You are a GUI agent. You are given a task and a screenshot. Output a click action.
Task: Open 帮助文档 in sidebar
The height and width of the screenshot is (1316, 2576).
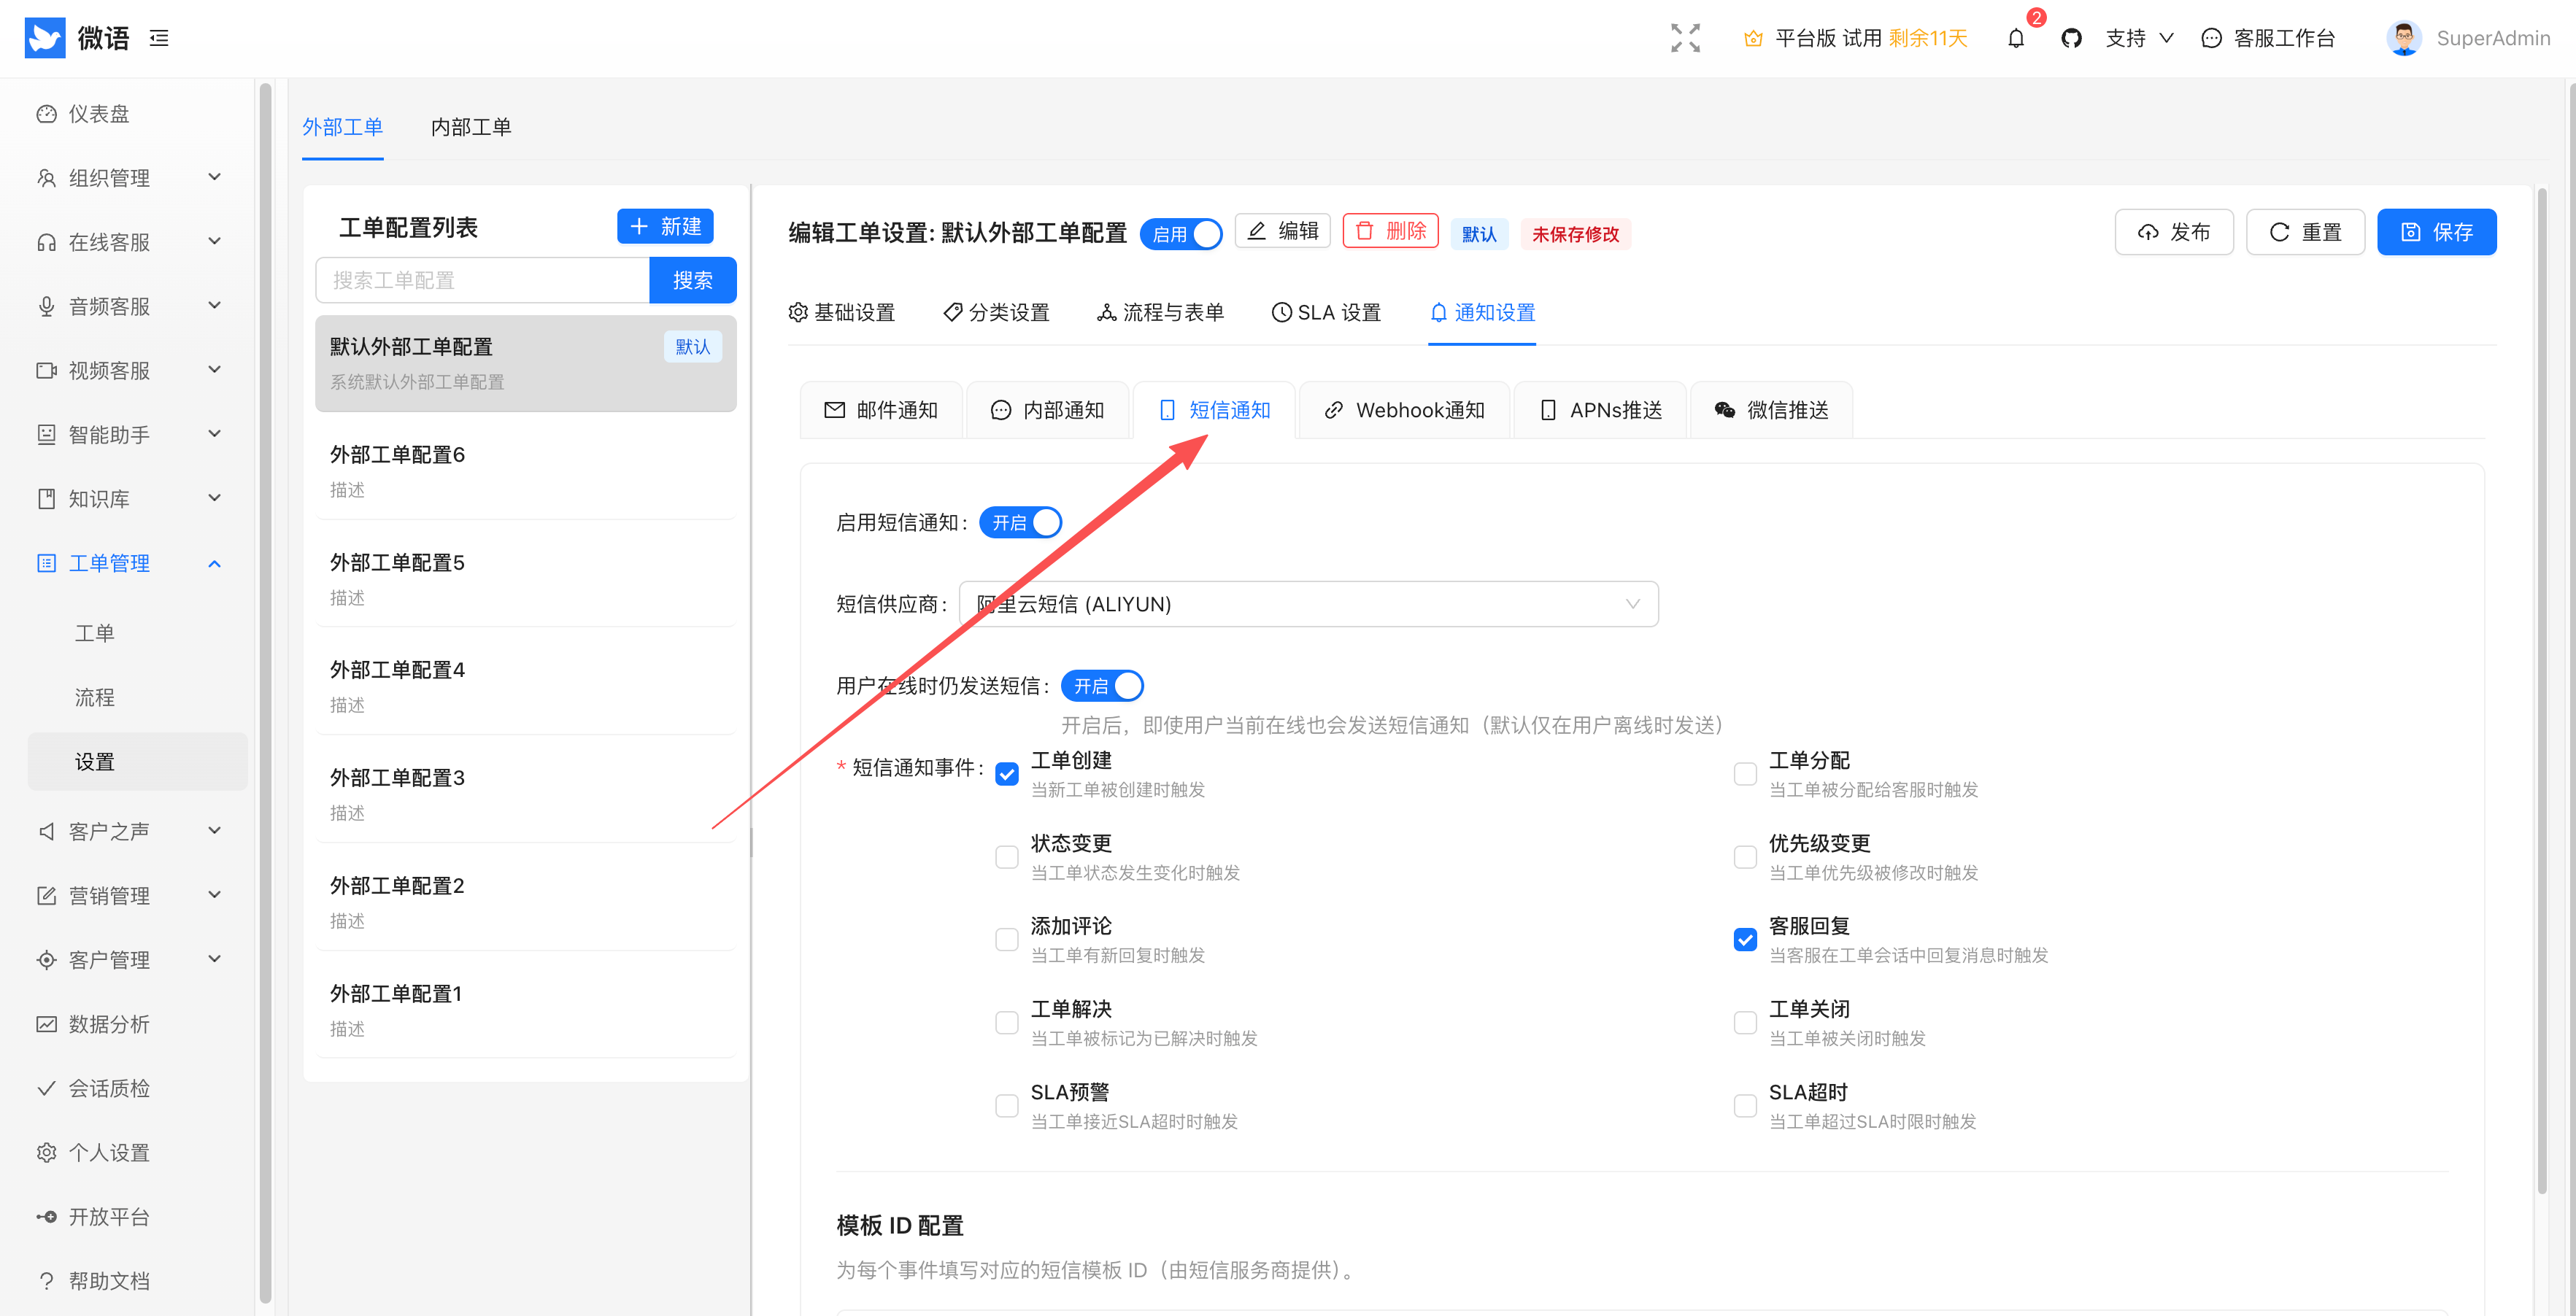coord(108,1280)
